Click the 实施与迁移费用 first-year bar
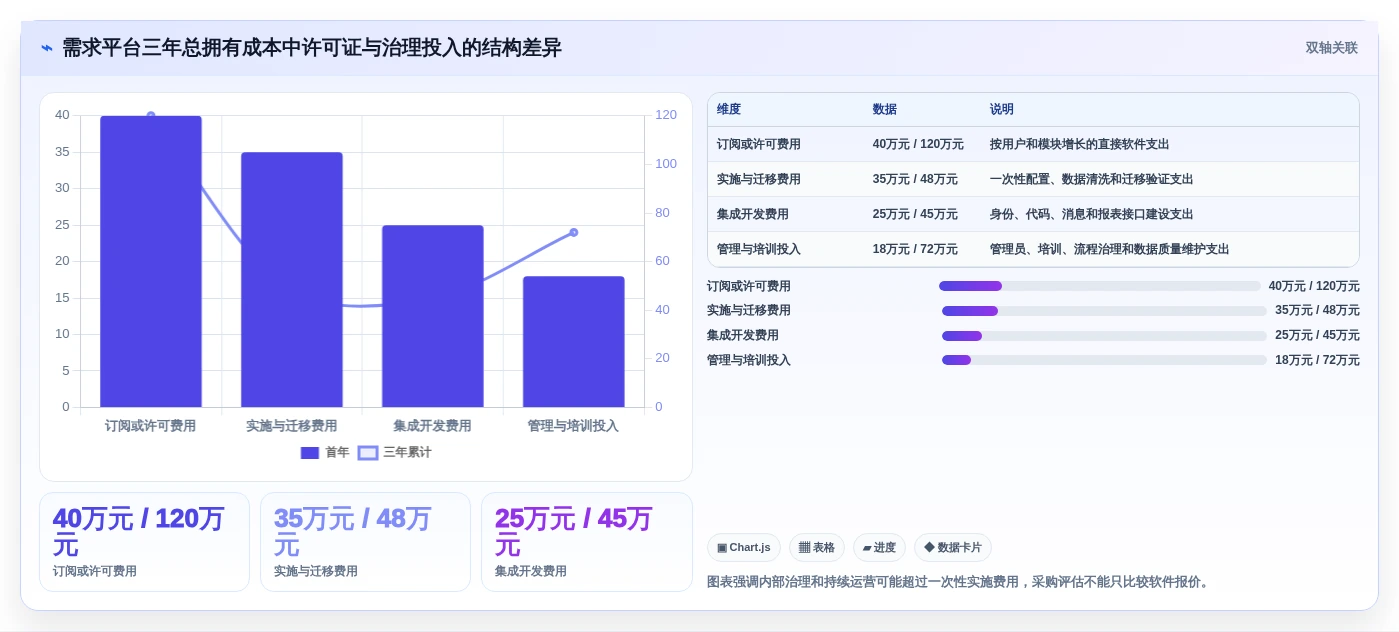The width and height of the screenshot is (1399, 632). [292, 280]
